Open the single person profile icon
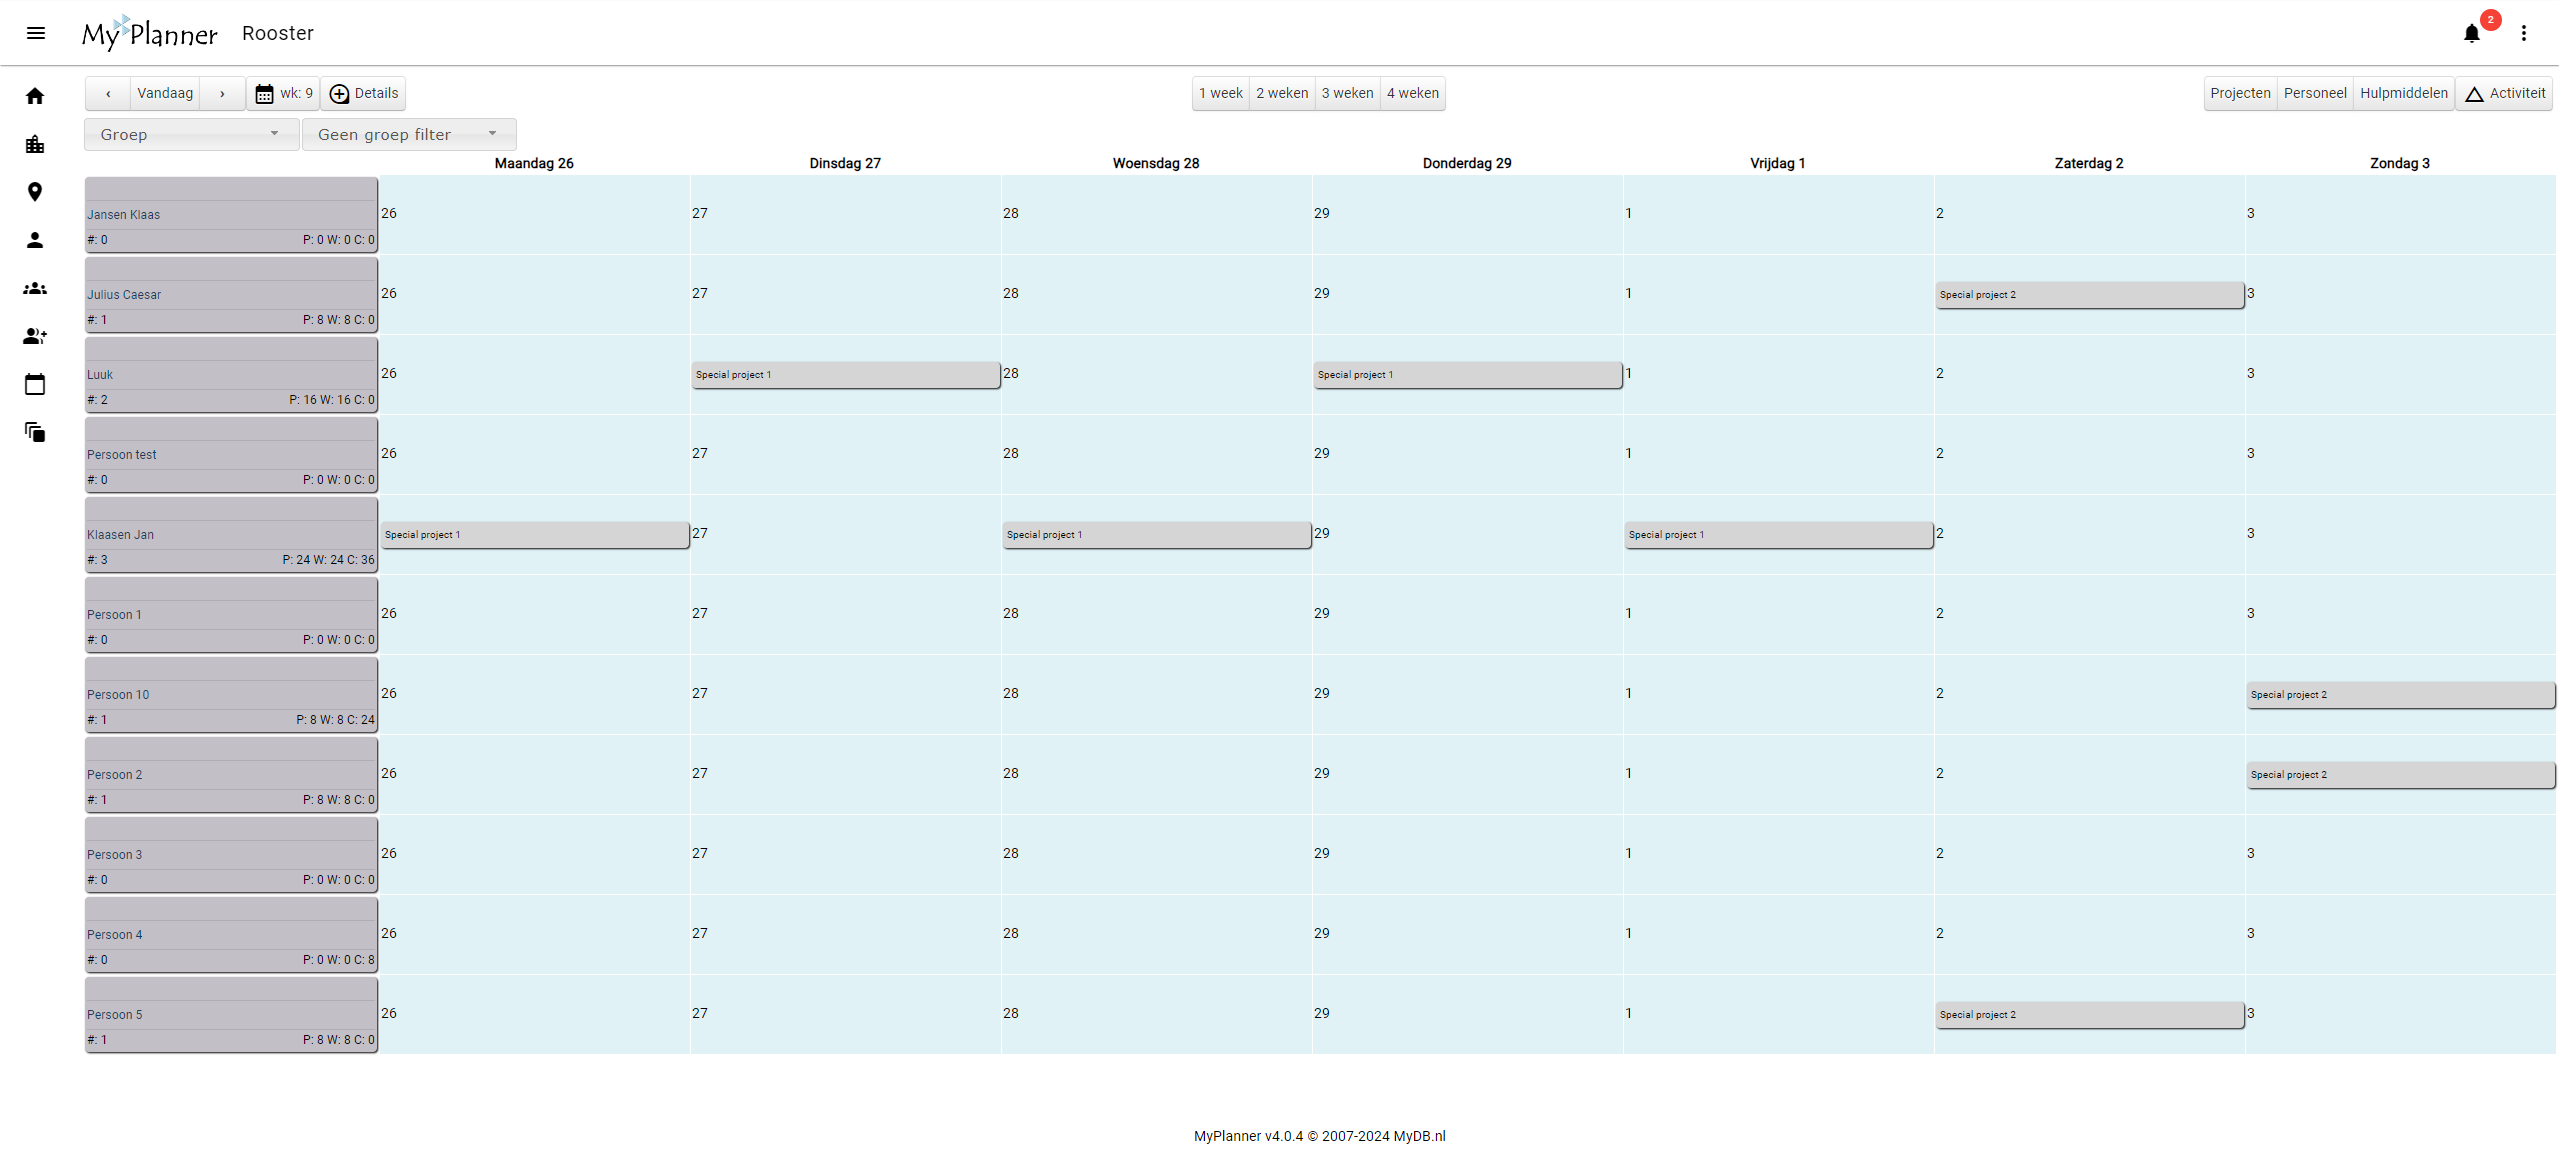The width and height of the screenshot is (2559, 1153). pyautogui.click(x=35, y=239)
